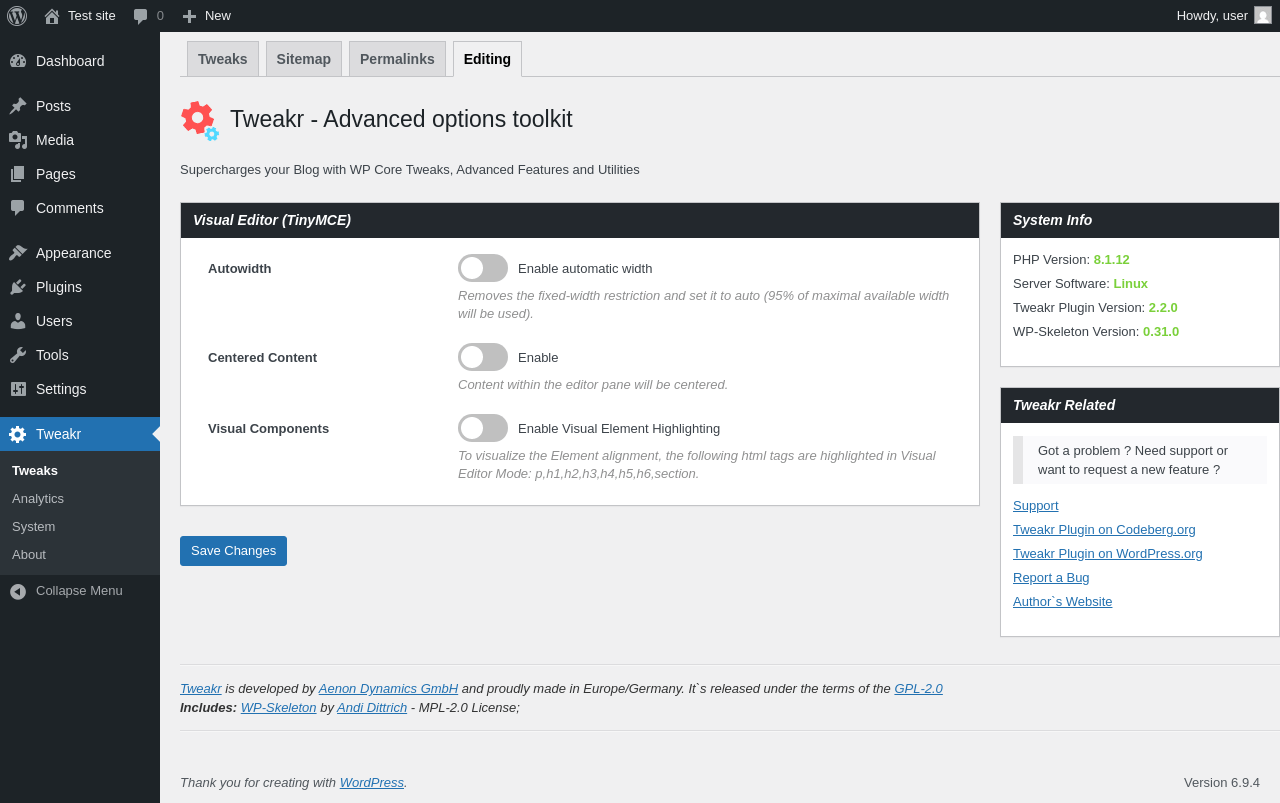The height and width of the screenshot is (803, 1280).
Task: Click the Save Changes button
Action: click(x=233, y=551)
